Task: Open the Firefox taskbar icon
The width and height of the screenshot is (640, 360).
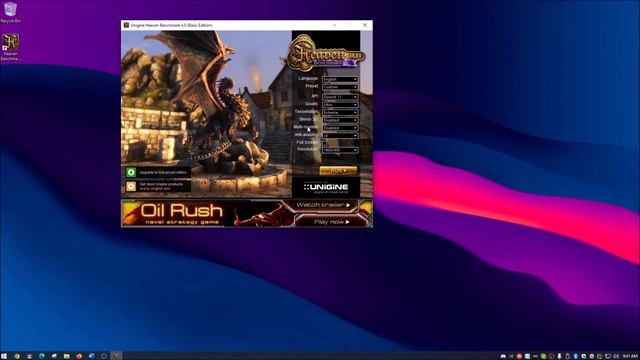Action: click(79, 356)
